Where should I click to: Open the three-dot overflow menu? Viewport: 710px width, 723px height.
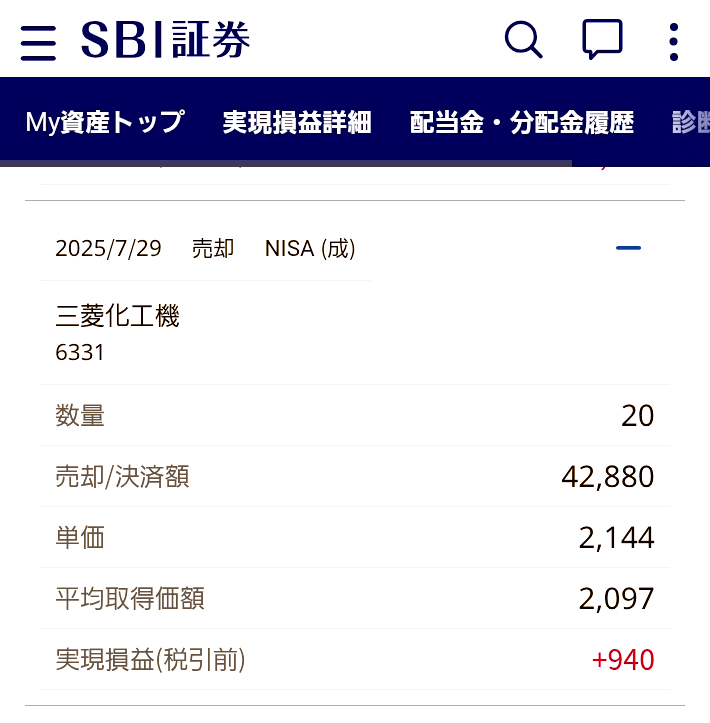point(673,42)
